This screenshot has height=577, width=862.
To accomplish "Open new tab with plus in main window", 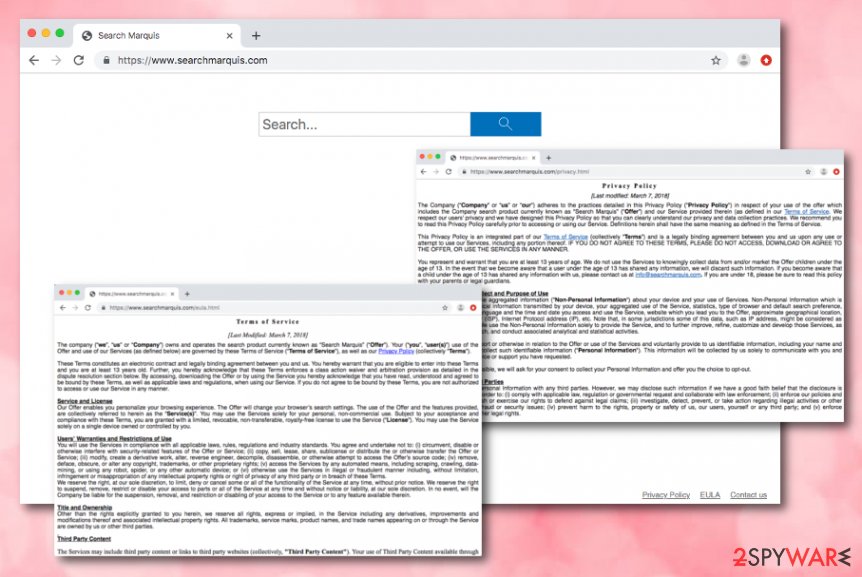I will [256, 36].
